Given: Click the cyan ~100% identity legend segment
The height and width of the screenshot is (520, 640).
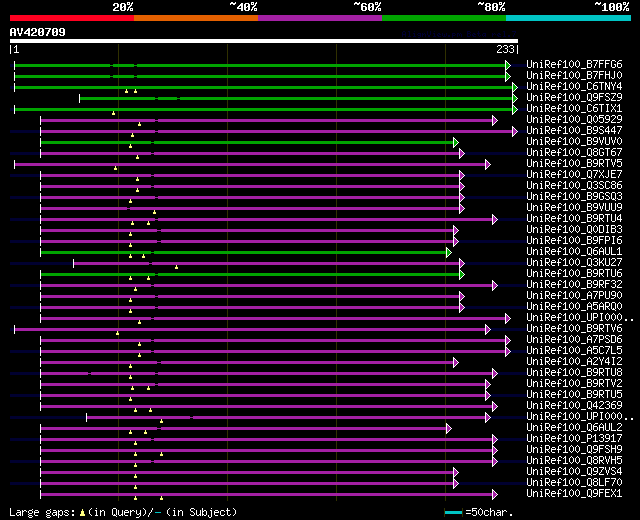Looking at the screenshot, I should point(569,18).
